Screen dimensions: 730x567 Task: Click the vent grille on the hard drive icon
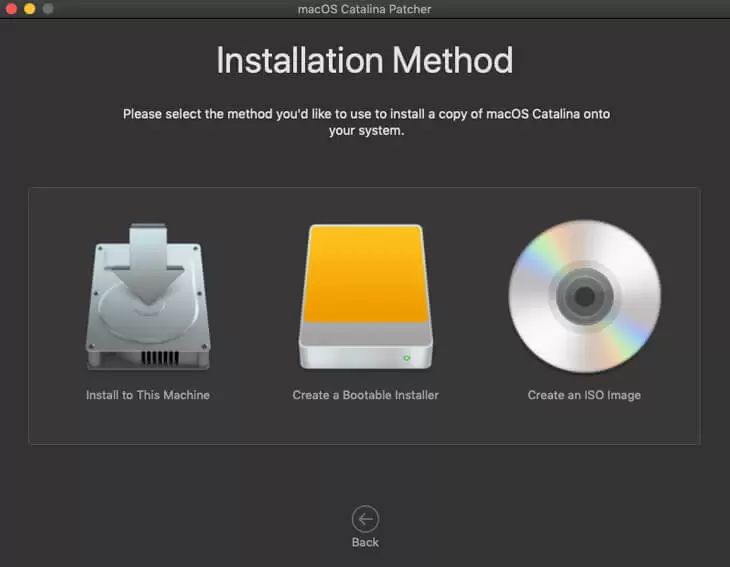(160, 358)
